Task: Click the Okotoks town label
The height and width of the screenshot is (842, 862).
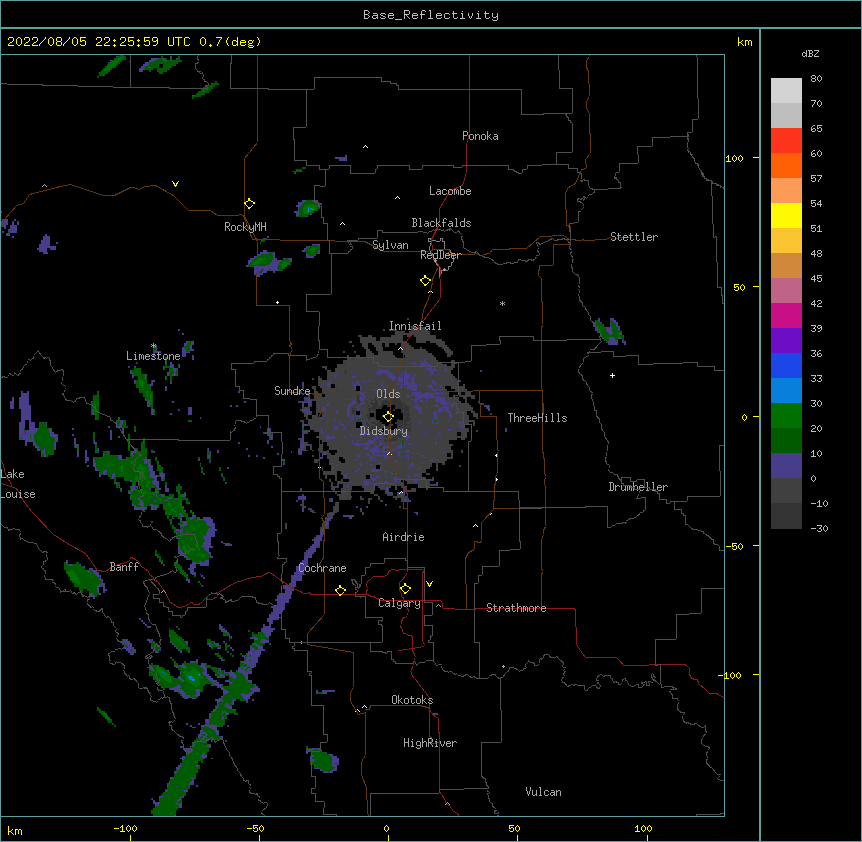Action: [412, 700]
